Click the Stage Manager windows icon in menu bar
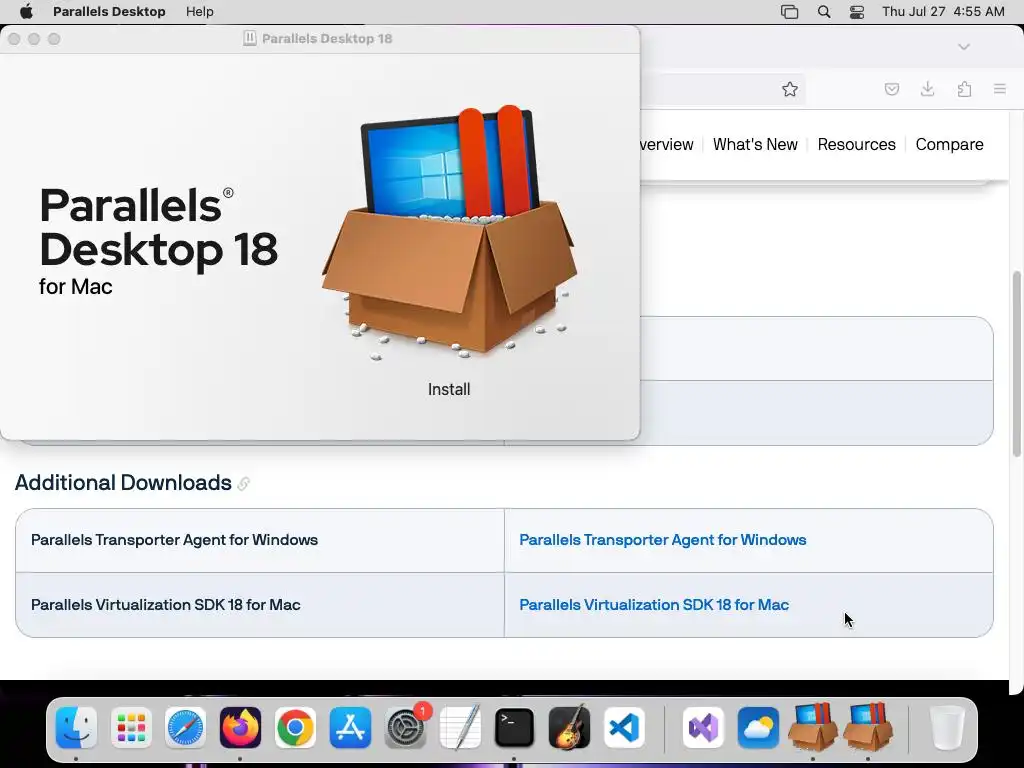1024x768 pixels. 790,12
